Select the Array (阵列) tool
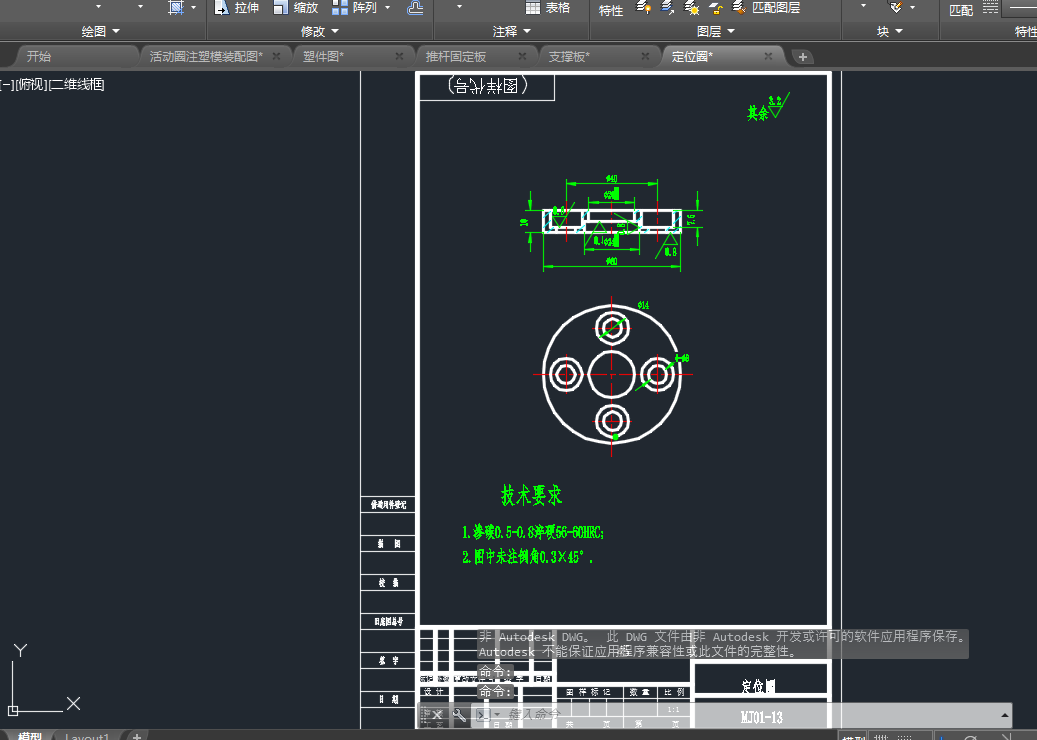The width and height of the screenshot is (1037, 740). (x=354, y=7)
